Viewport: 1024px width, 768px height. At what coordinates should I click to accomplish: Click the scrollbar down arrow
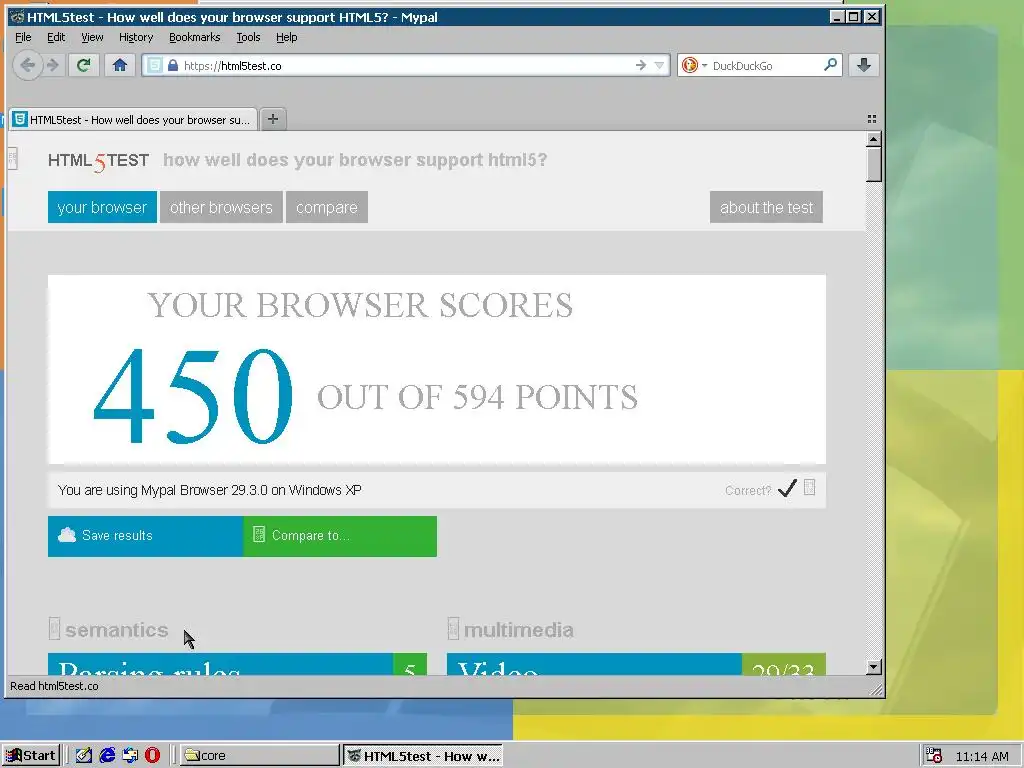874,667
